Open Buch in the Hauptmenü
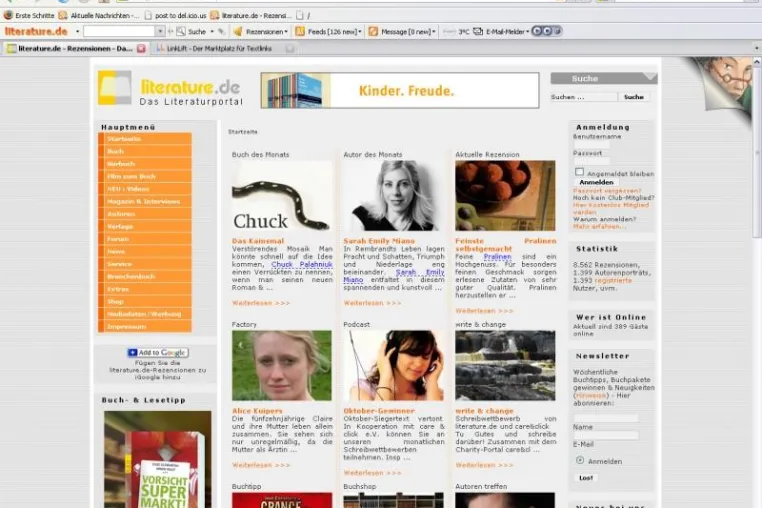The height and width of the screenshot is (508, 762). point(145,152)
